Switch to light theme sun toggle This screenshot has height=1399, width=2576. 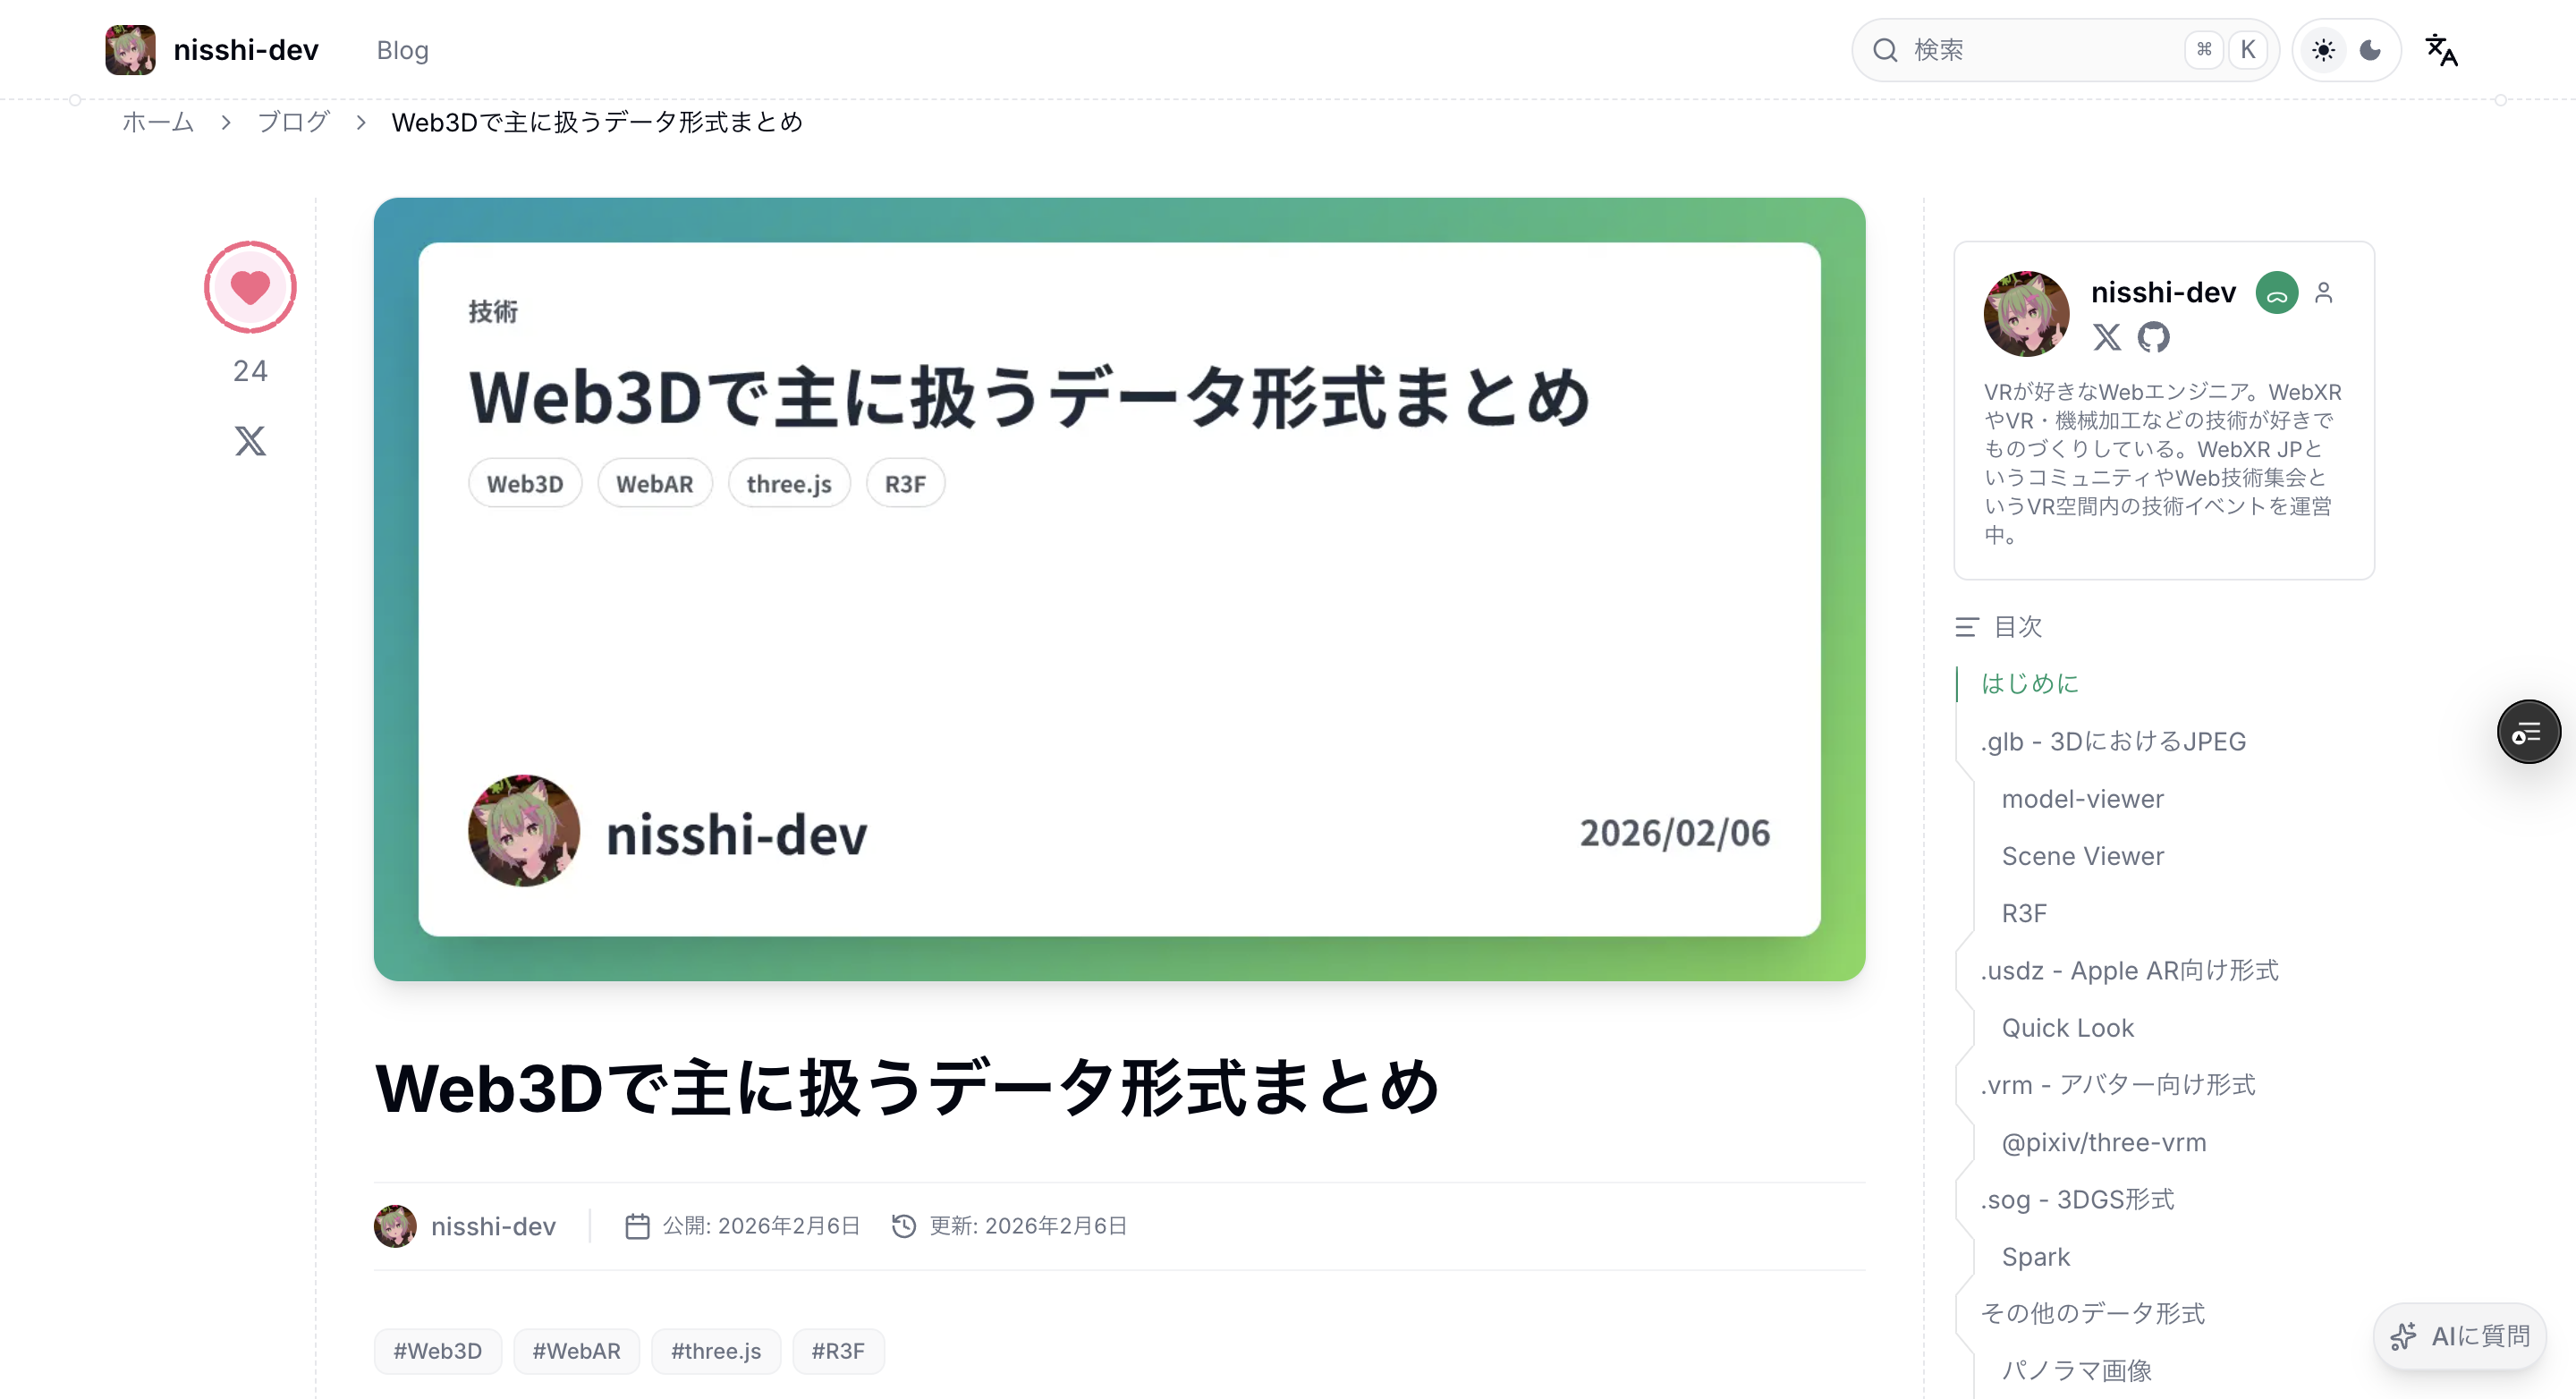pyautogui.click(x=2323, y=50)
